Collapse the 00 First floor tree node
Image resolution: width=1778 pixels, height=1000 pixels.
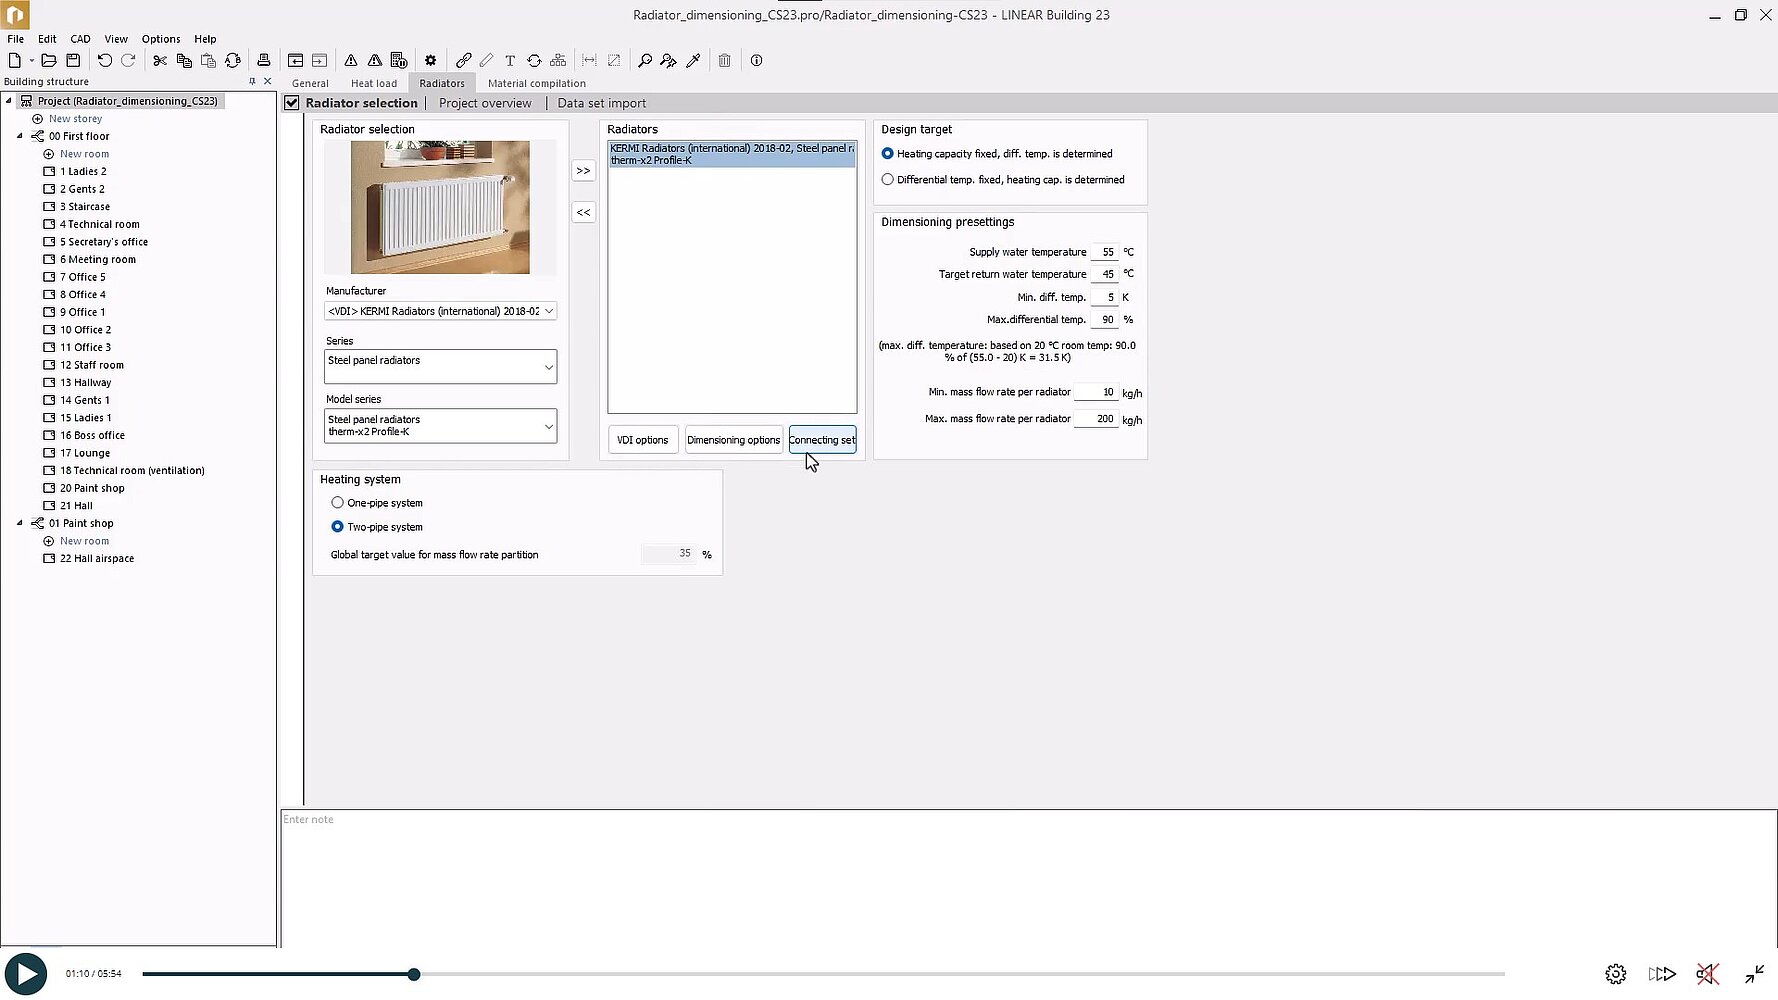pyautogui.click(x=20, y=136)
